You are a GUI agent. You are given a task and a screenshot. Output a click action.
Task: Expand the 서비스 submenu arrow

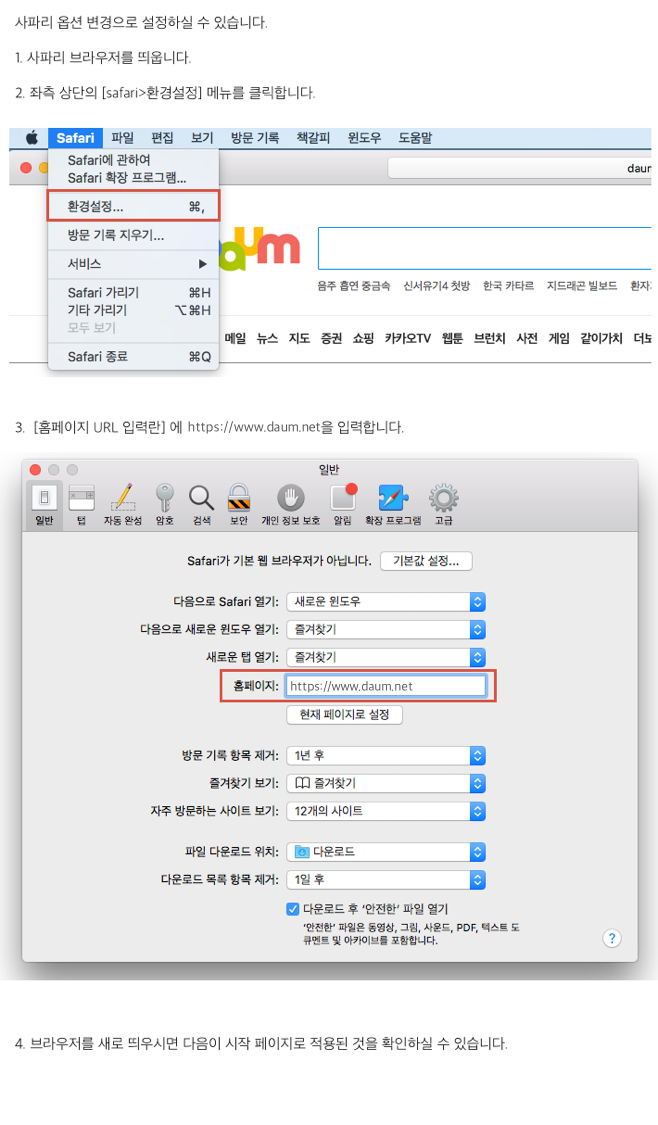tap(202, 264)
